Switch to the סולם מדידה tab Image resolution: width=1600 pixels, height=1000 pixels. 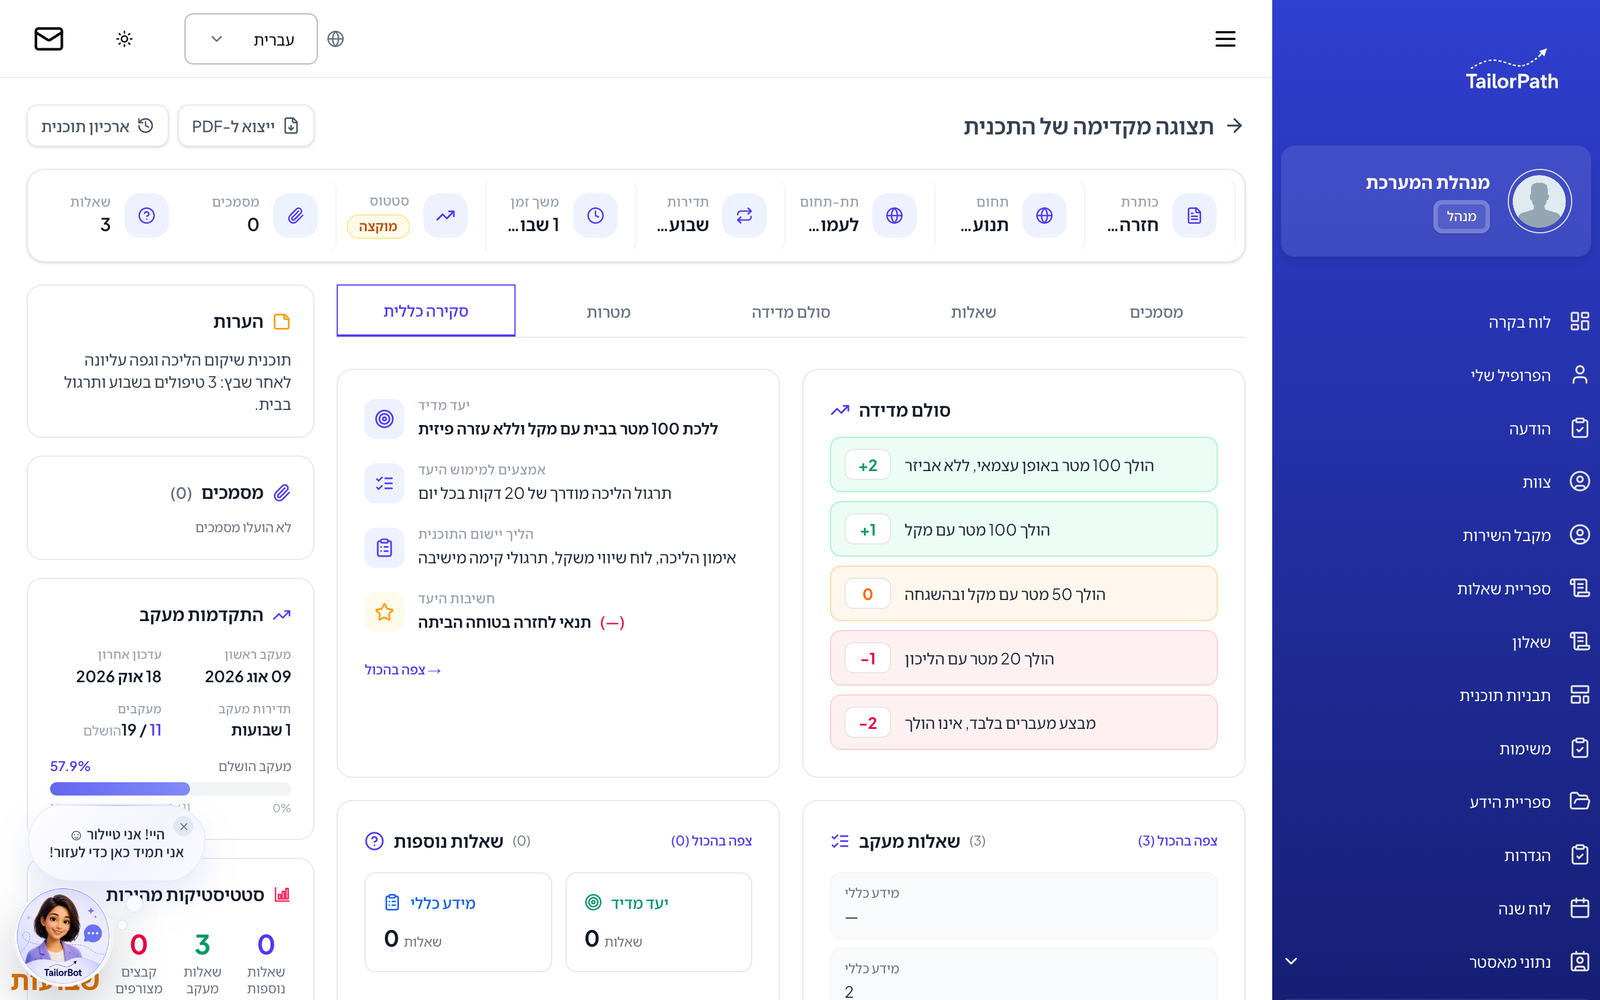tap(791, 312)
